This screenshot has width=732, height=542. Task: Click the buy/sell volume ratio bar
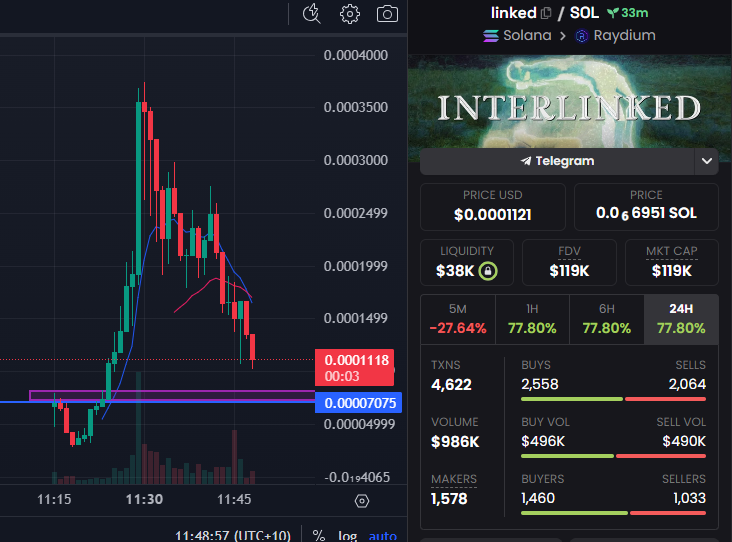pyautogui.click(x=613, y=456)
